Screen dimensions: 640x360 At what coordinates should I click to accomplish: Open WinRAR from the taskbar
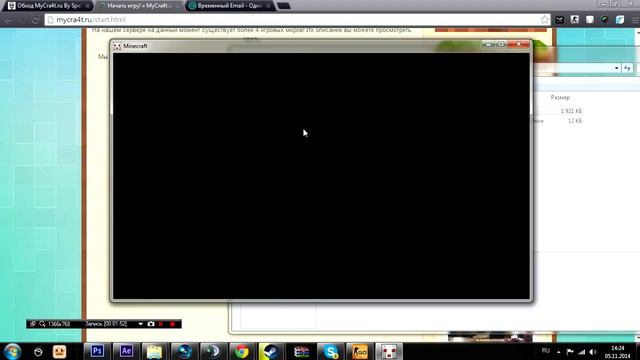pos(301,351)
